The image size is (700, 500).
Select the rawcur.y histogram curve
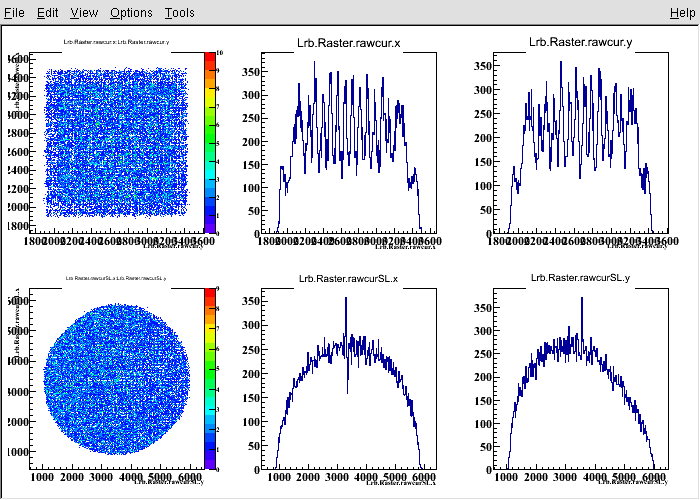pyautogui.click(x=580, y=147)
